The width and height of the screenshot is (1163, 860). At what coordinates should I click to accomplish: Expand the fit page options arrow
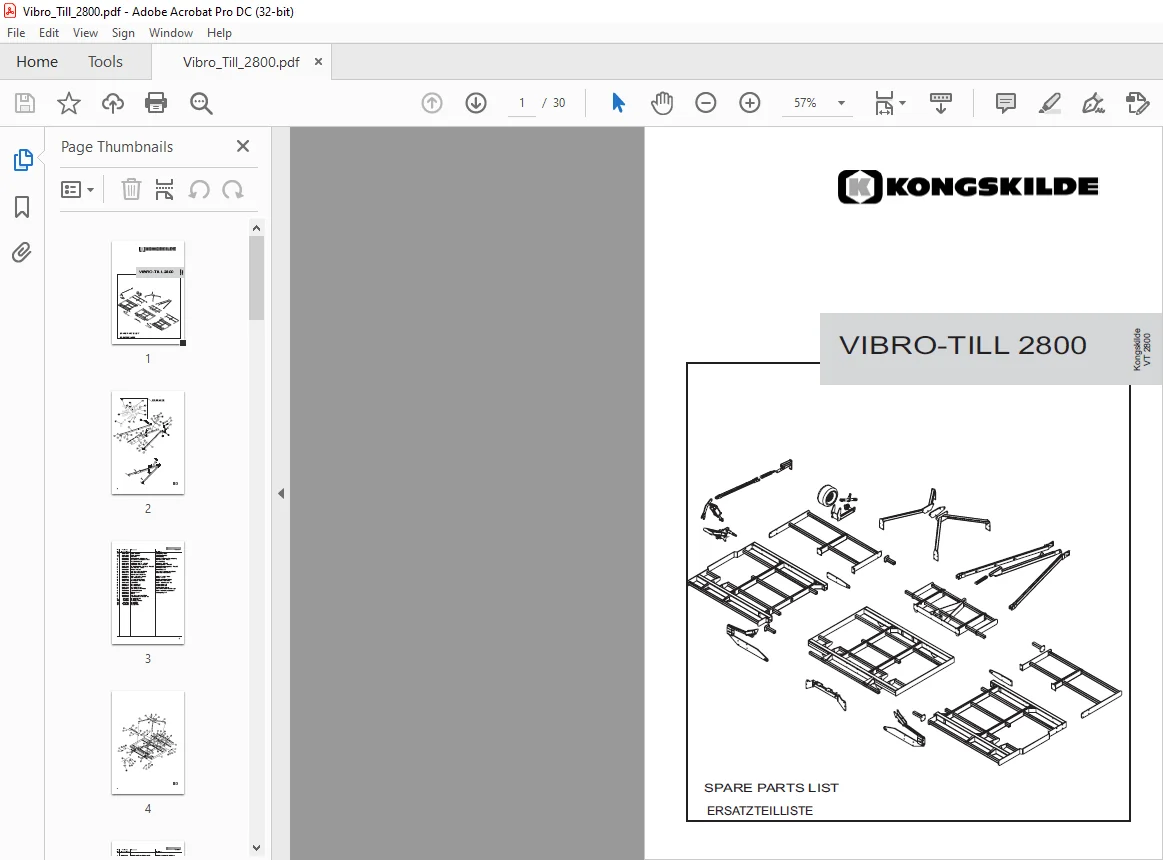pos(903,103)
